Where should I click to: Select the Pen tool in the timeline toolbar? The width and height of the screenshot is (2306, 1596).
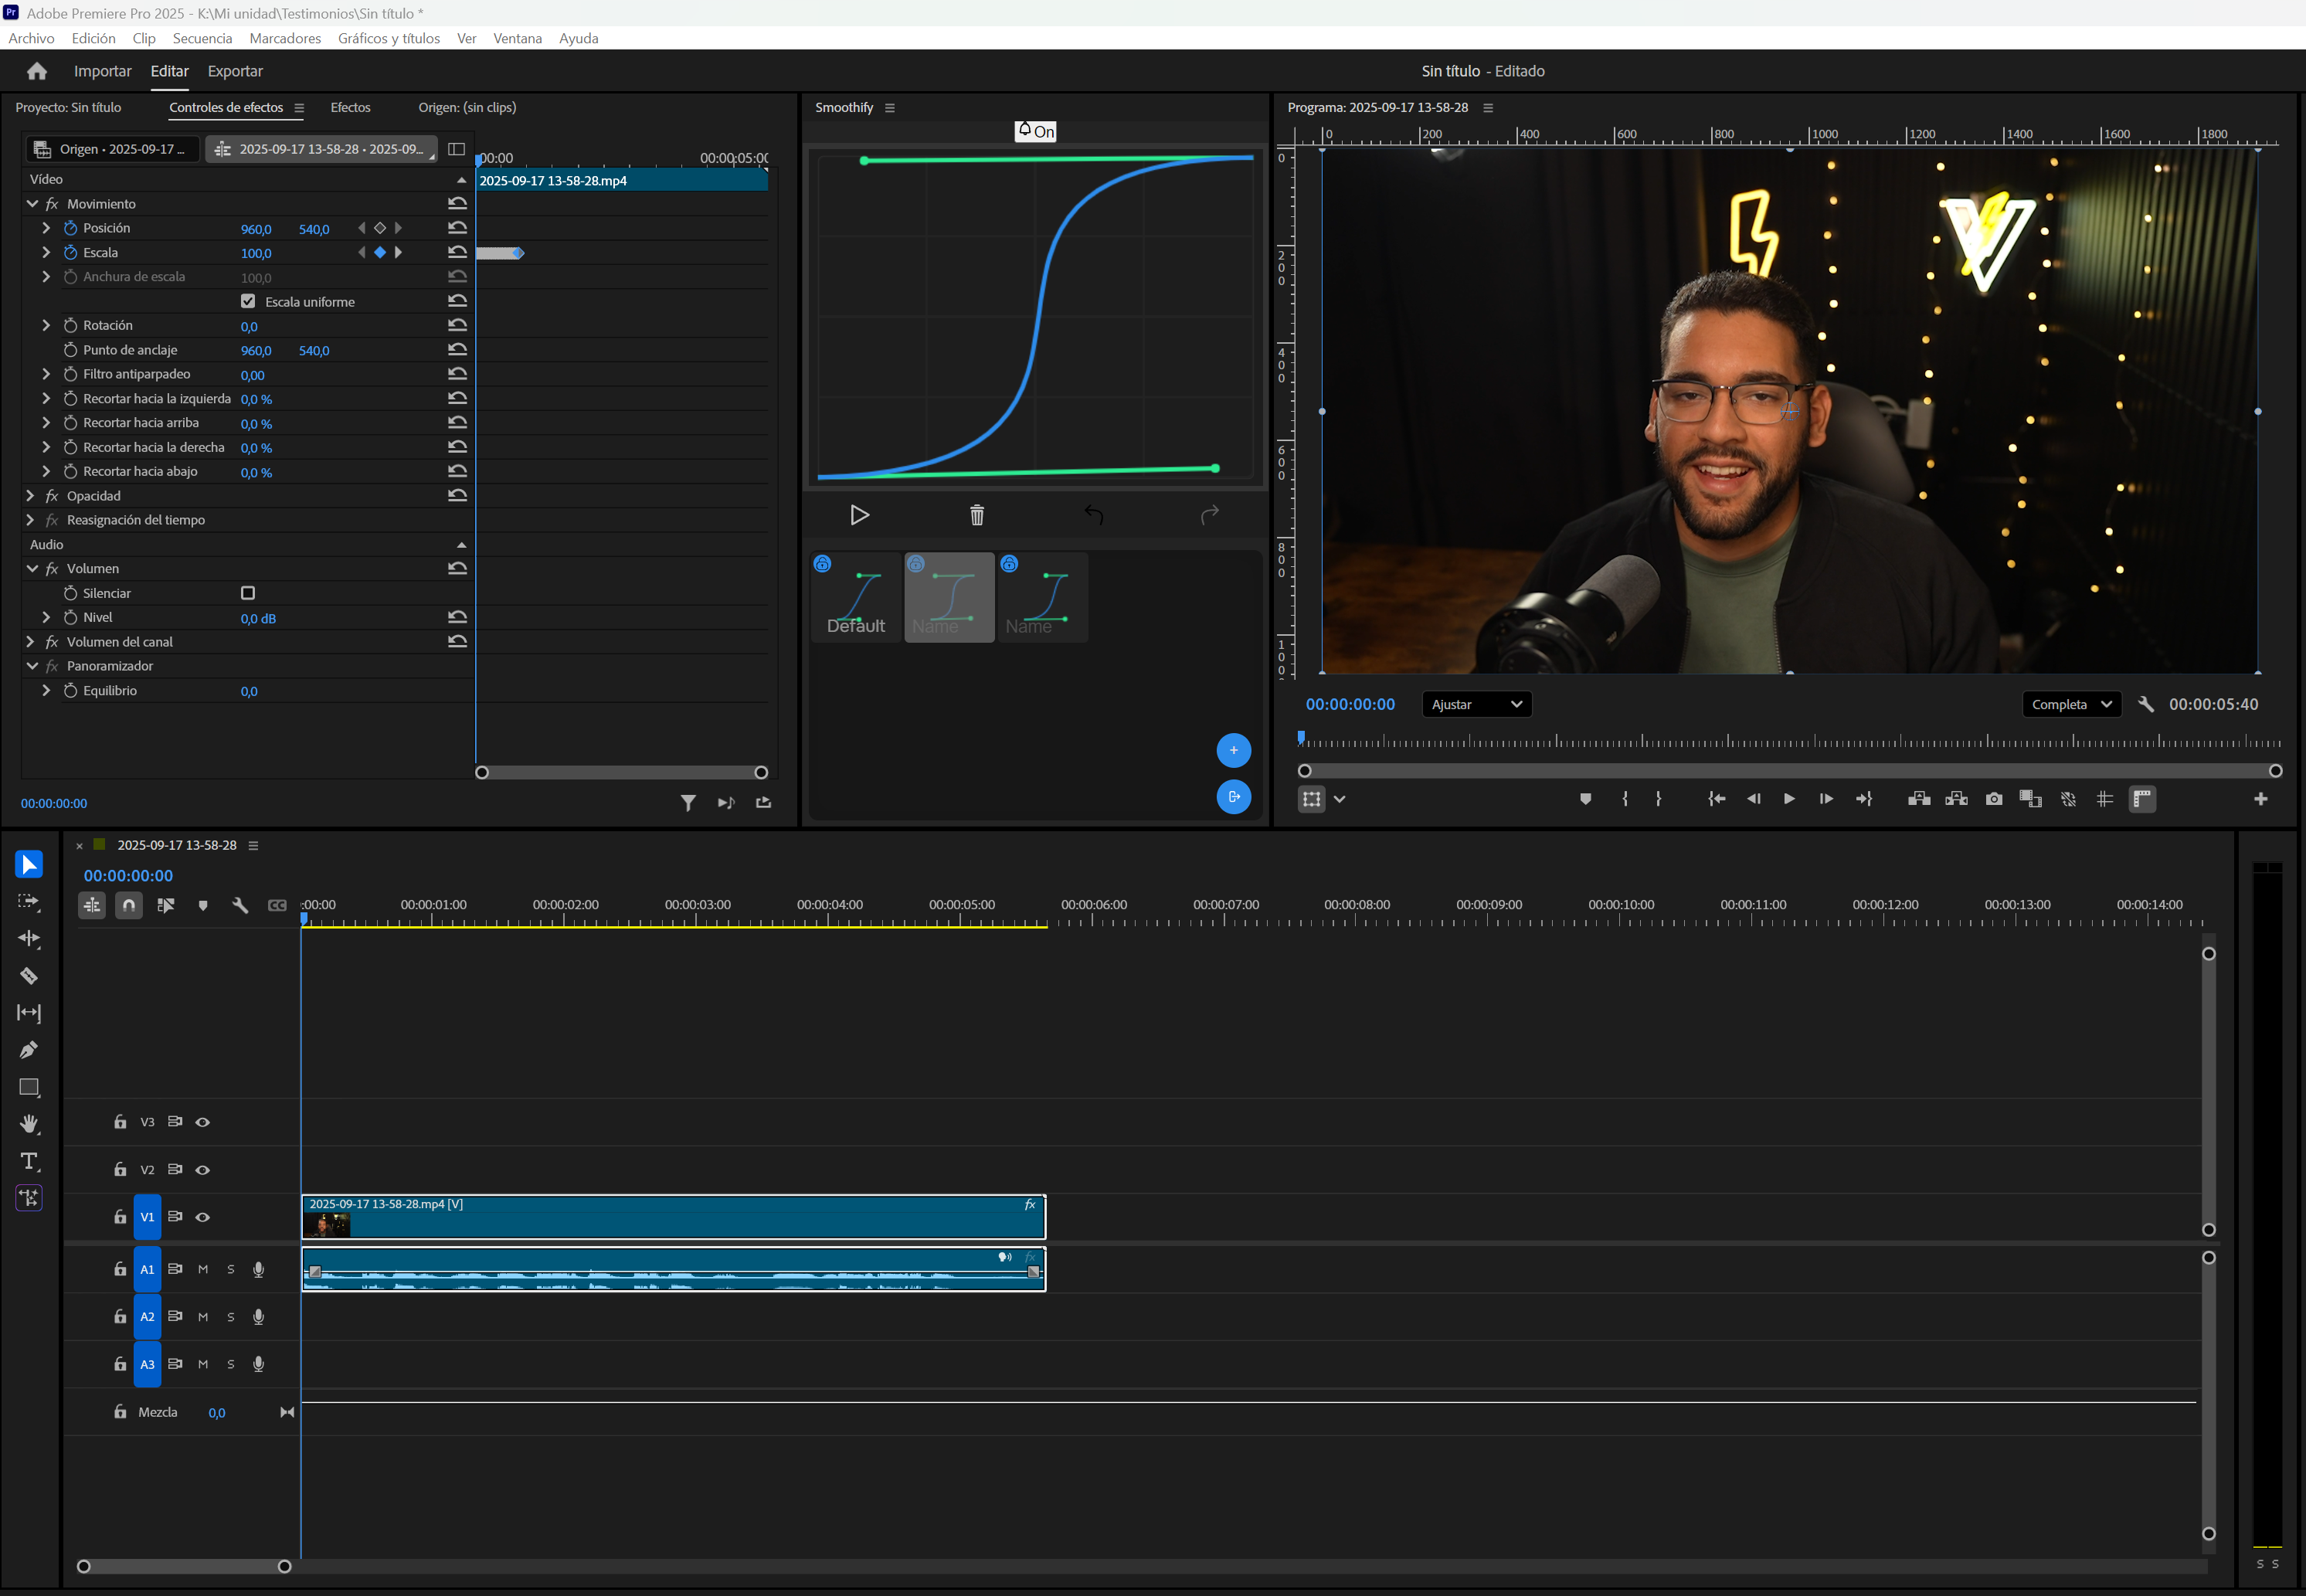click(29, 1050)
